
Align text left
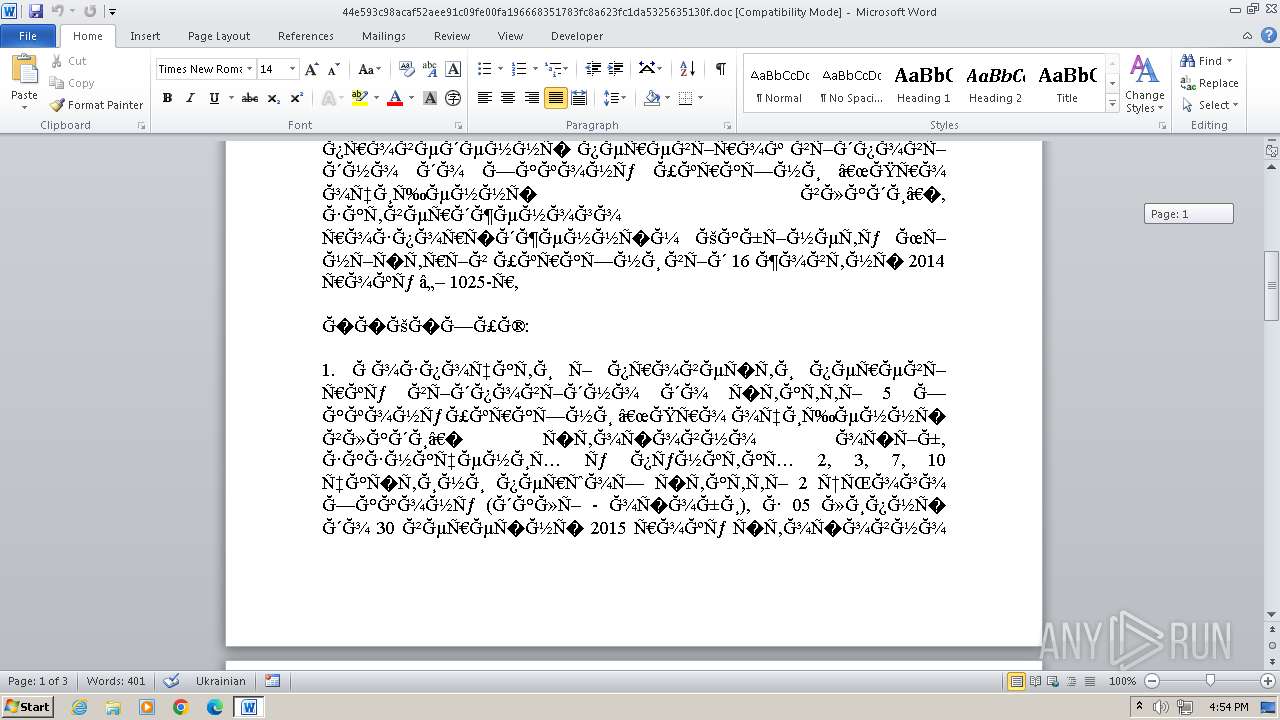coord(485,98)
